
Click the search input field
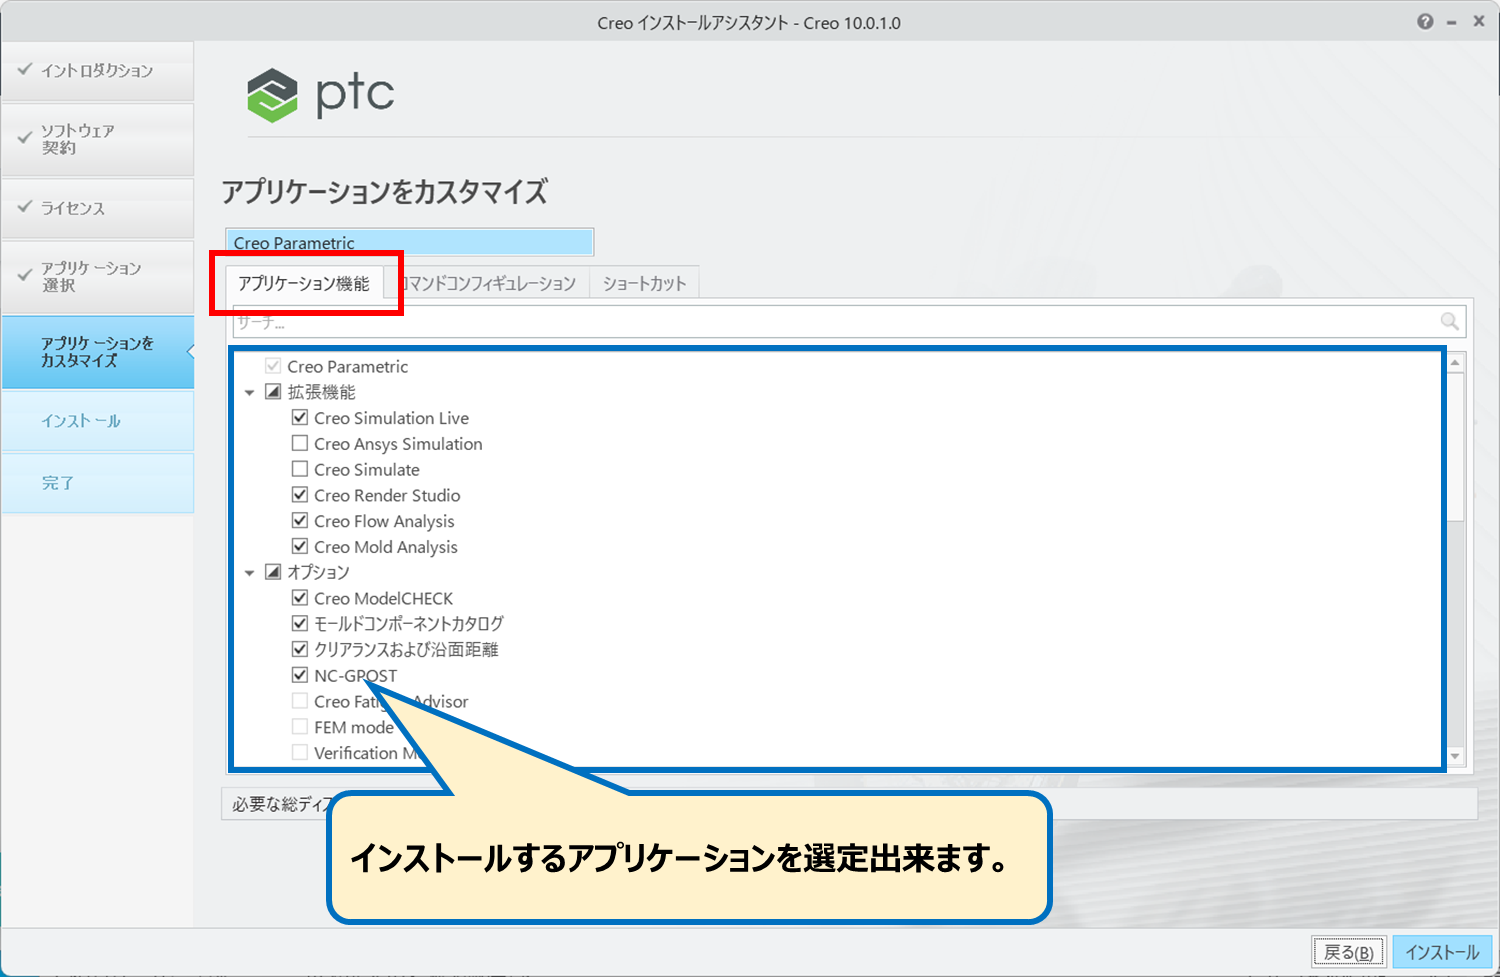[x=830, y=322]
